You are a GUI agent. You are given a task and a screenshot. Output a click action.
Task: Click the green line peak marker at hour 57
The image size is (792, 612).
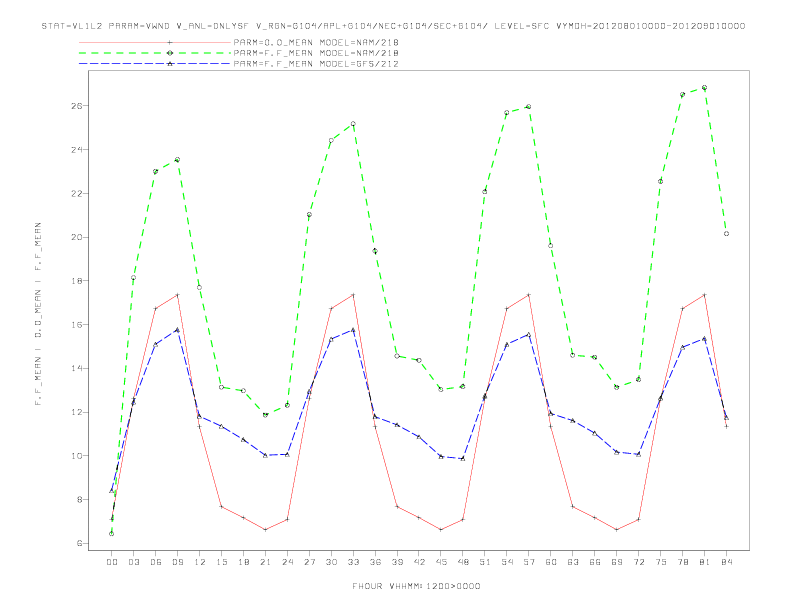pos(529,107)
